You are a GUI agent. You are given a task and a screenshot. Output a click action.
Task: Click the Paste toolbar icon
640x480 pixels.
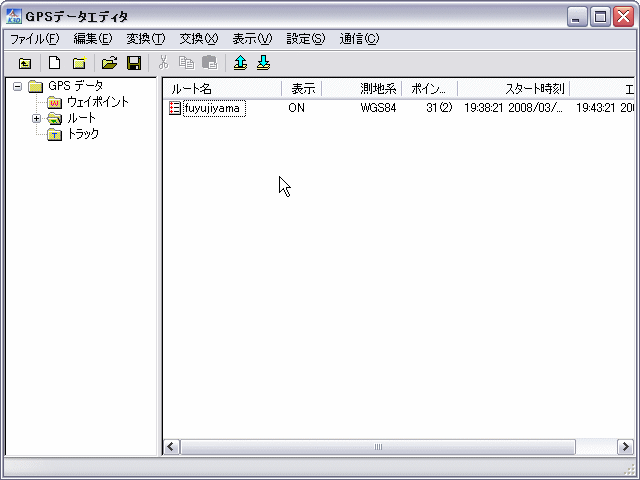[210, 63]
